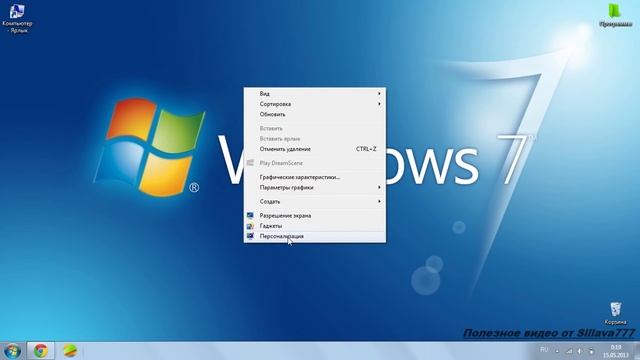The height and width of the screenshot is (360, 640).
Task: Choose Сортировка in the context menu
Action: click(315, 104)
